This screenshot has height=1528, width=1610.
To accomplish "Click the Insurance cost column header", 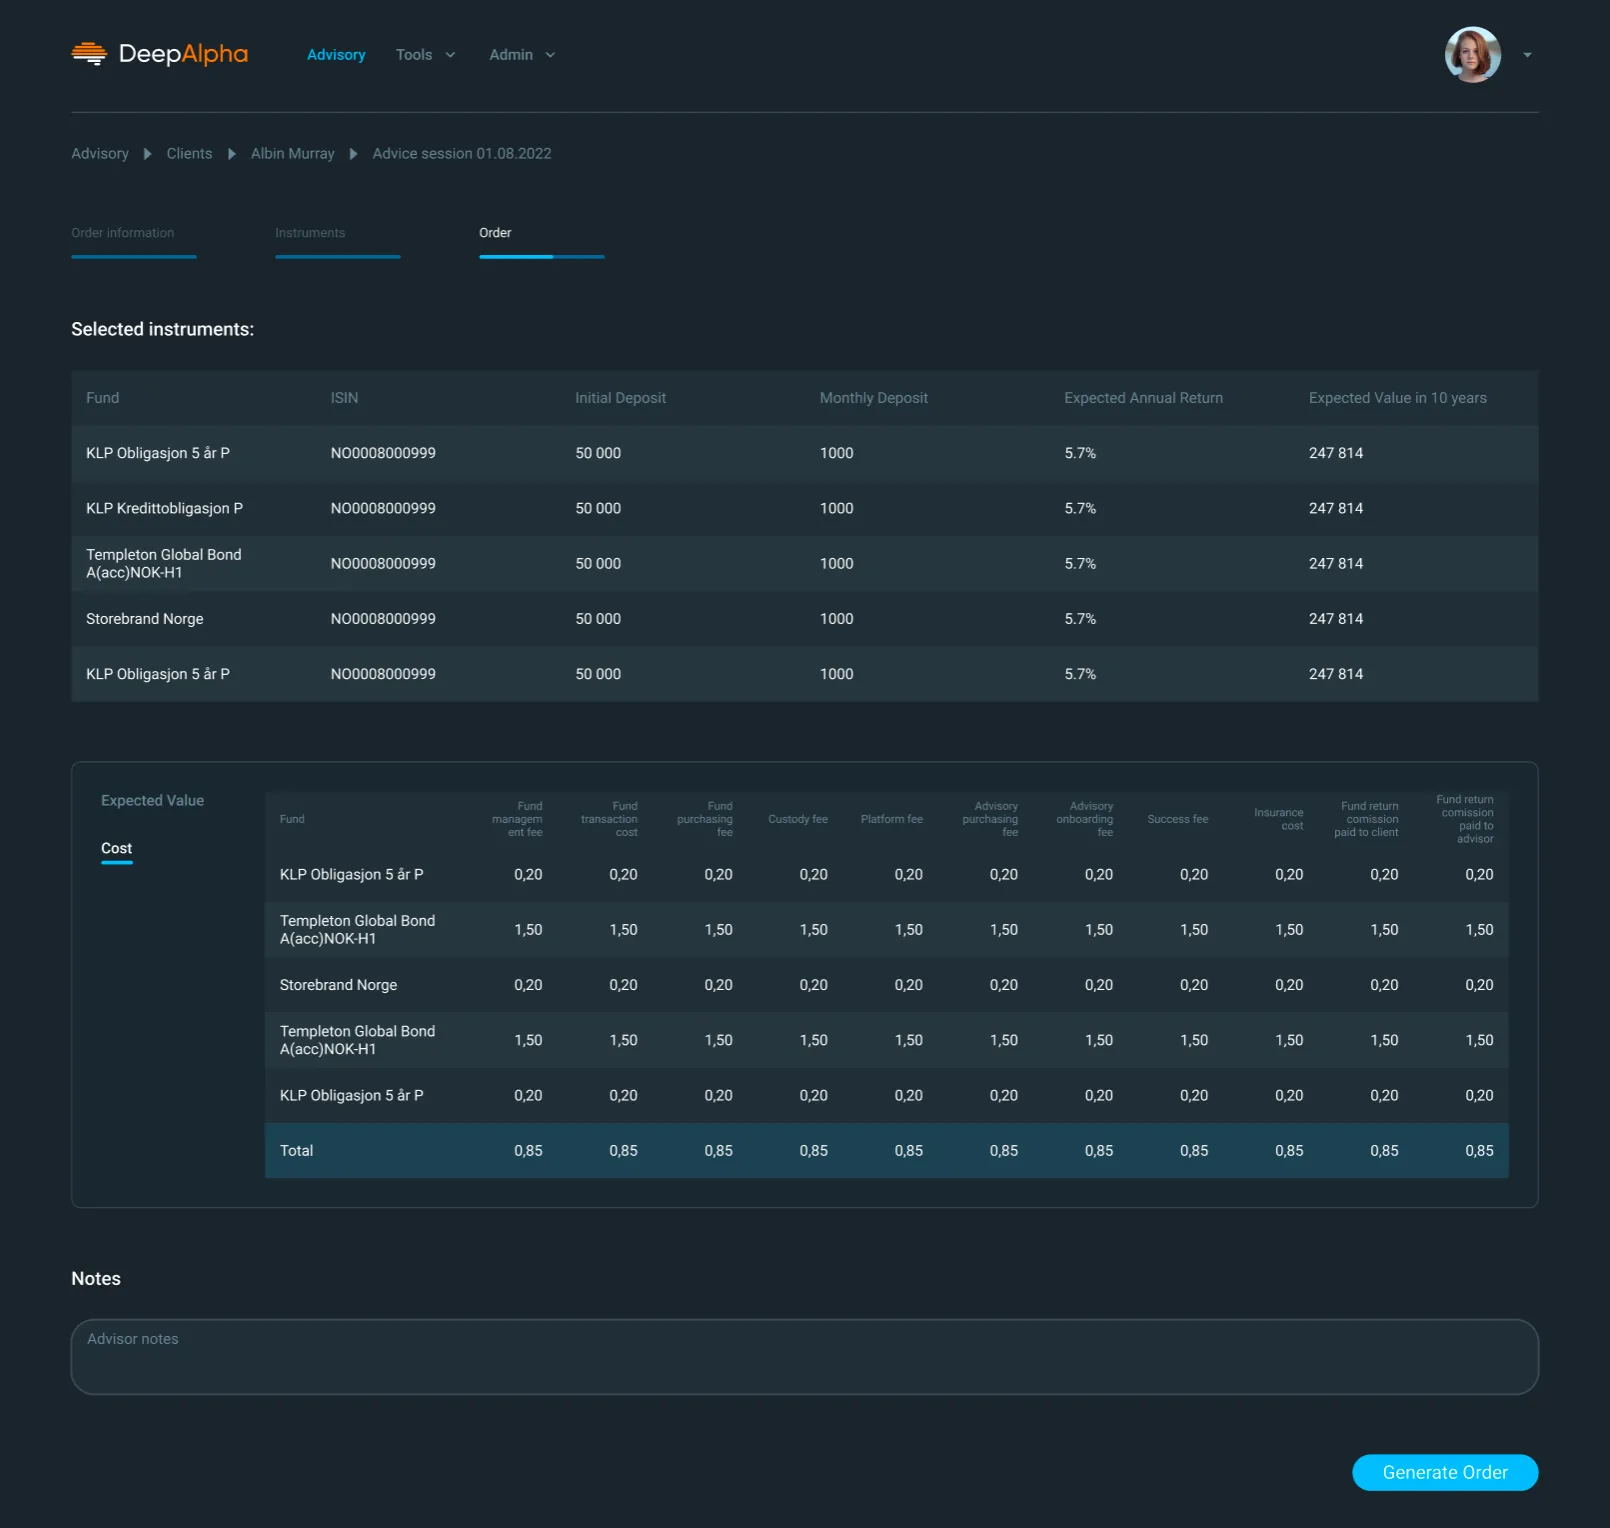I will (x=1279, y=819).
